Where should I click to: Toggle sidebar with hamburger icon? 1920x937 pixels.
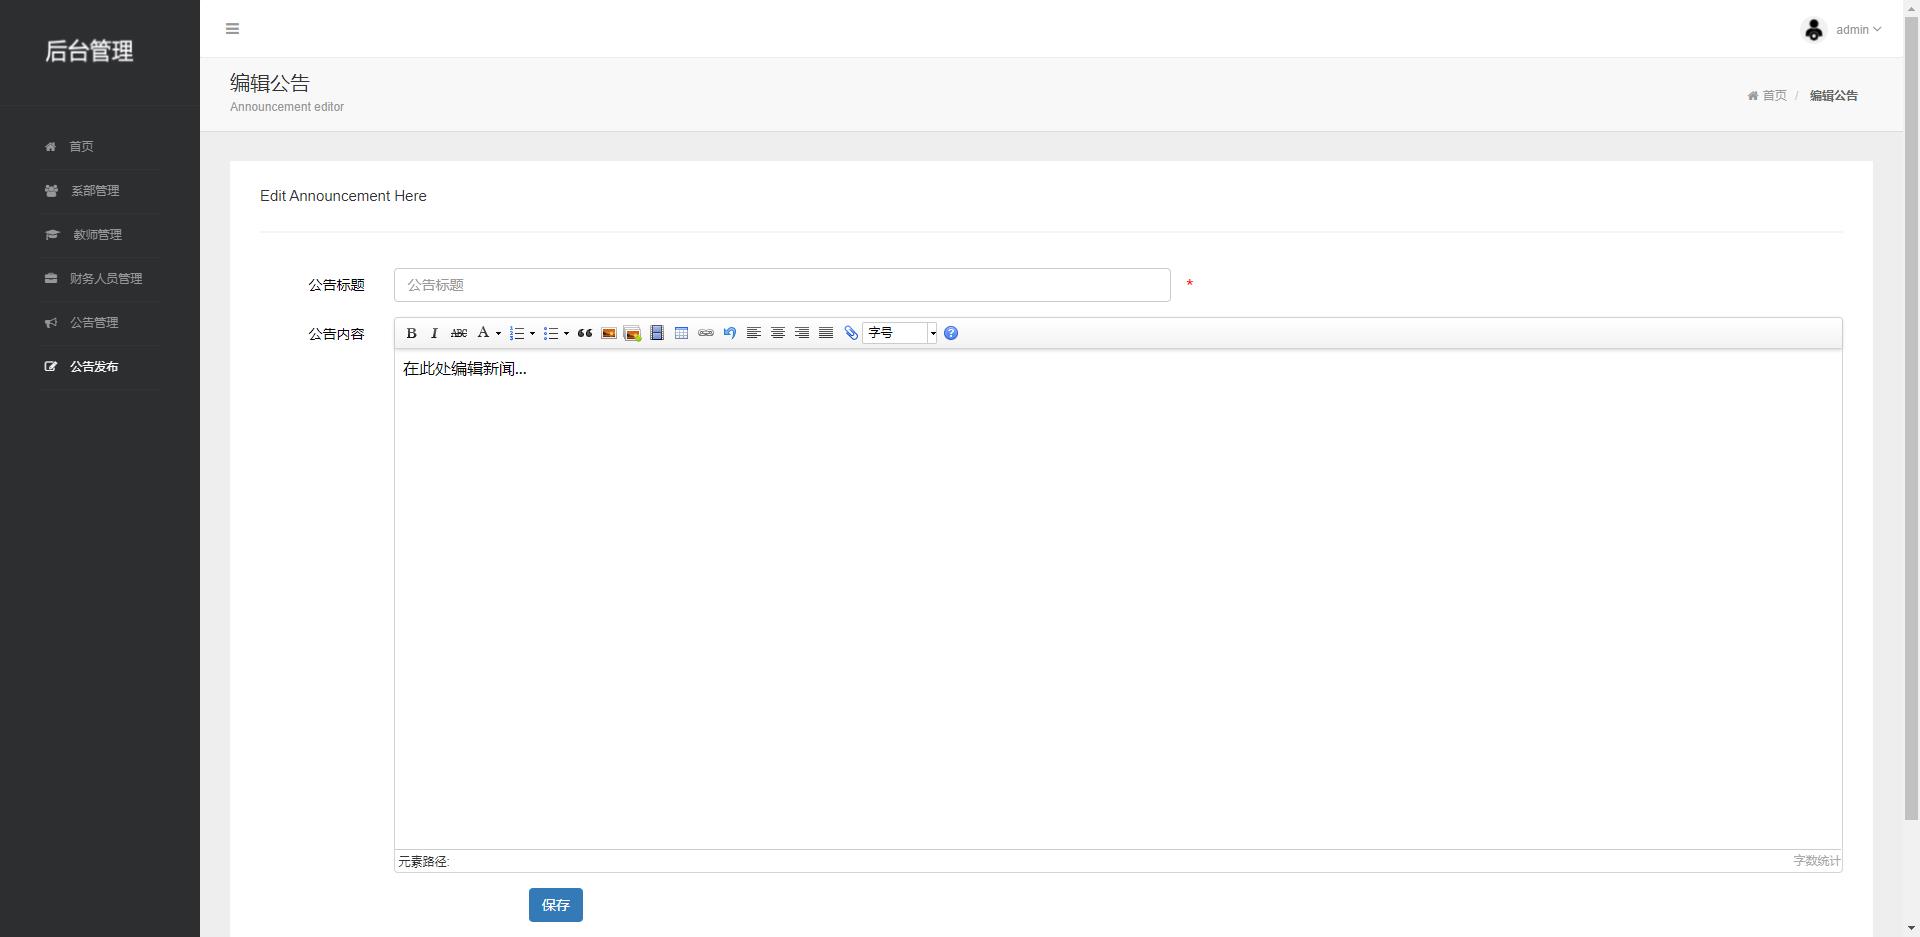(x=232, y=29)
